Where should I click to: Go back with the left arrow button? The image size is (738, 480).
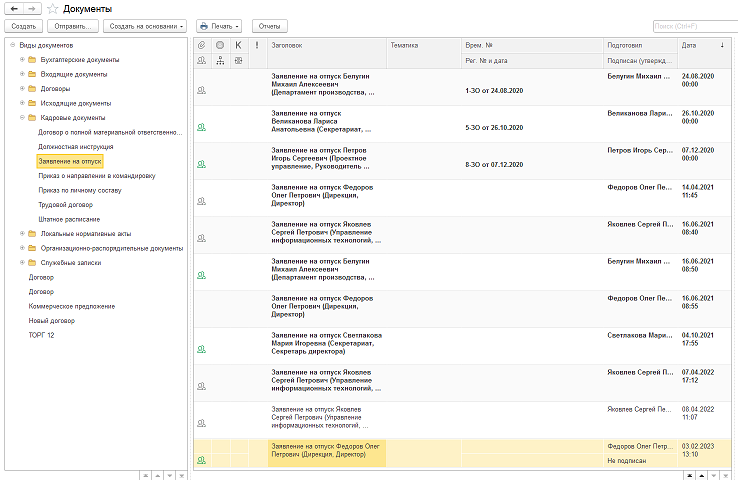coord(14,9)
